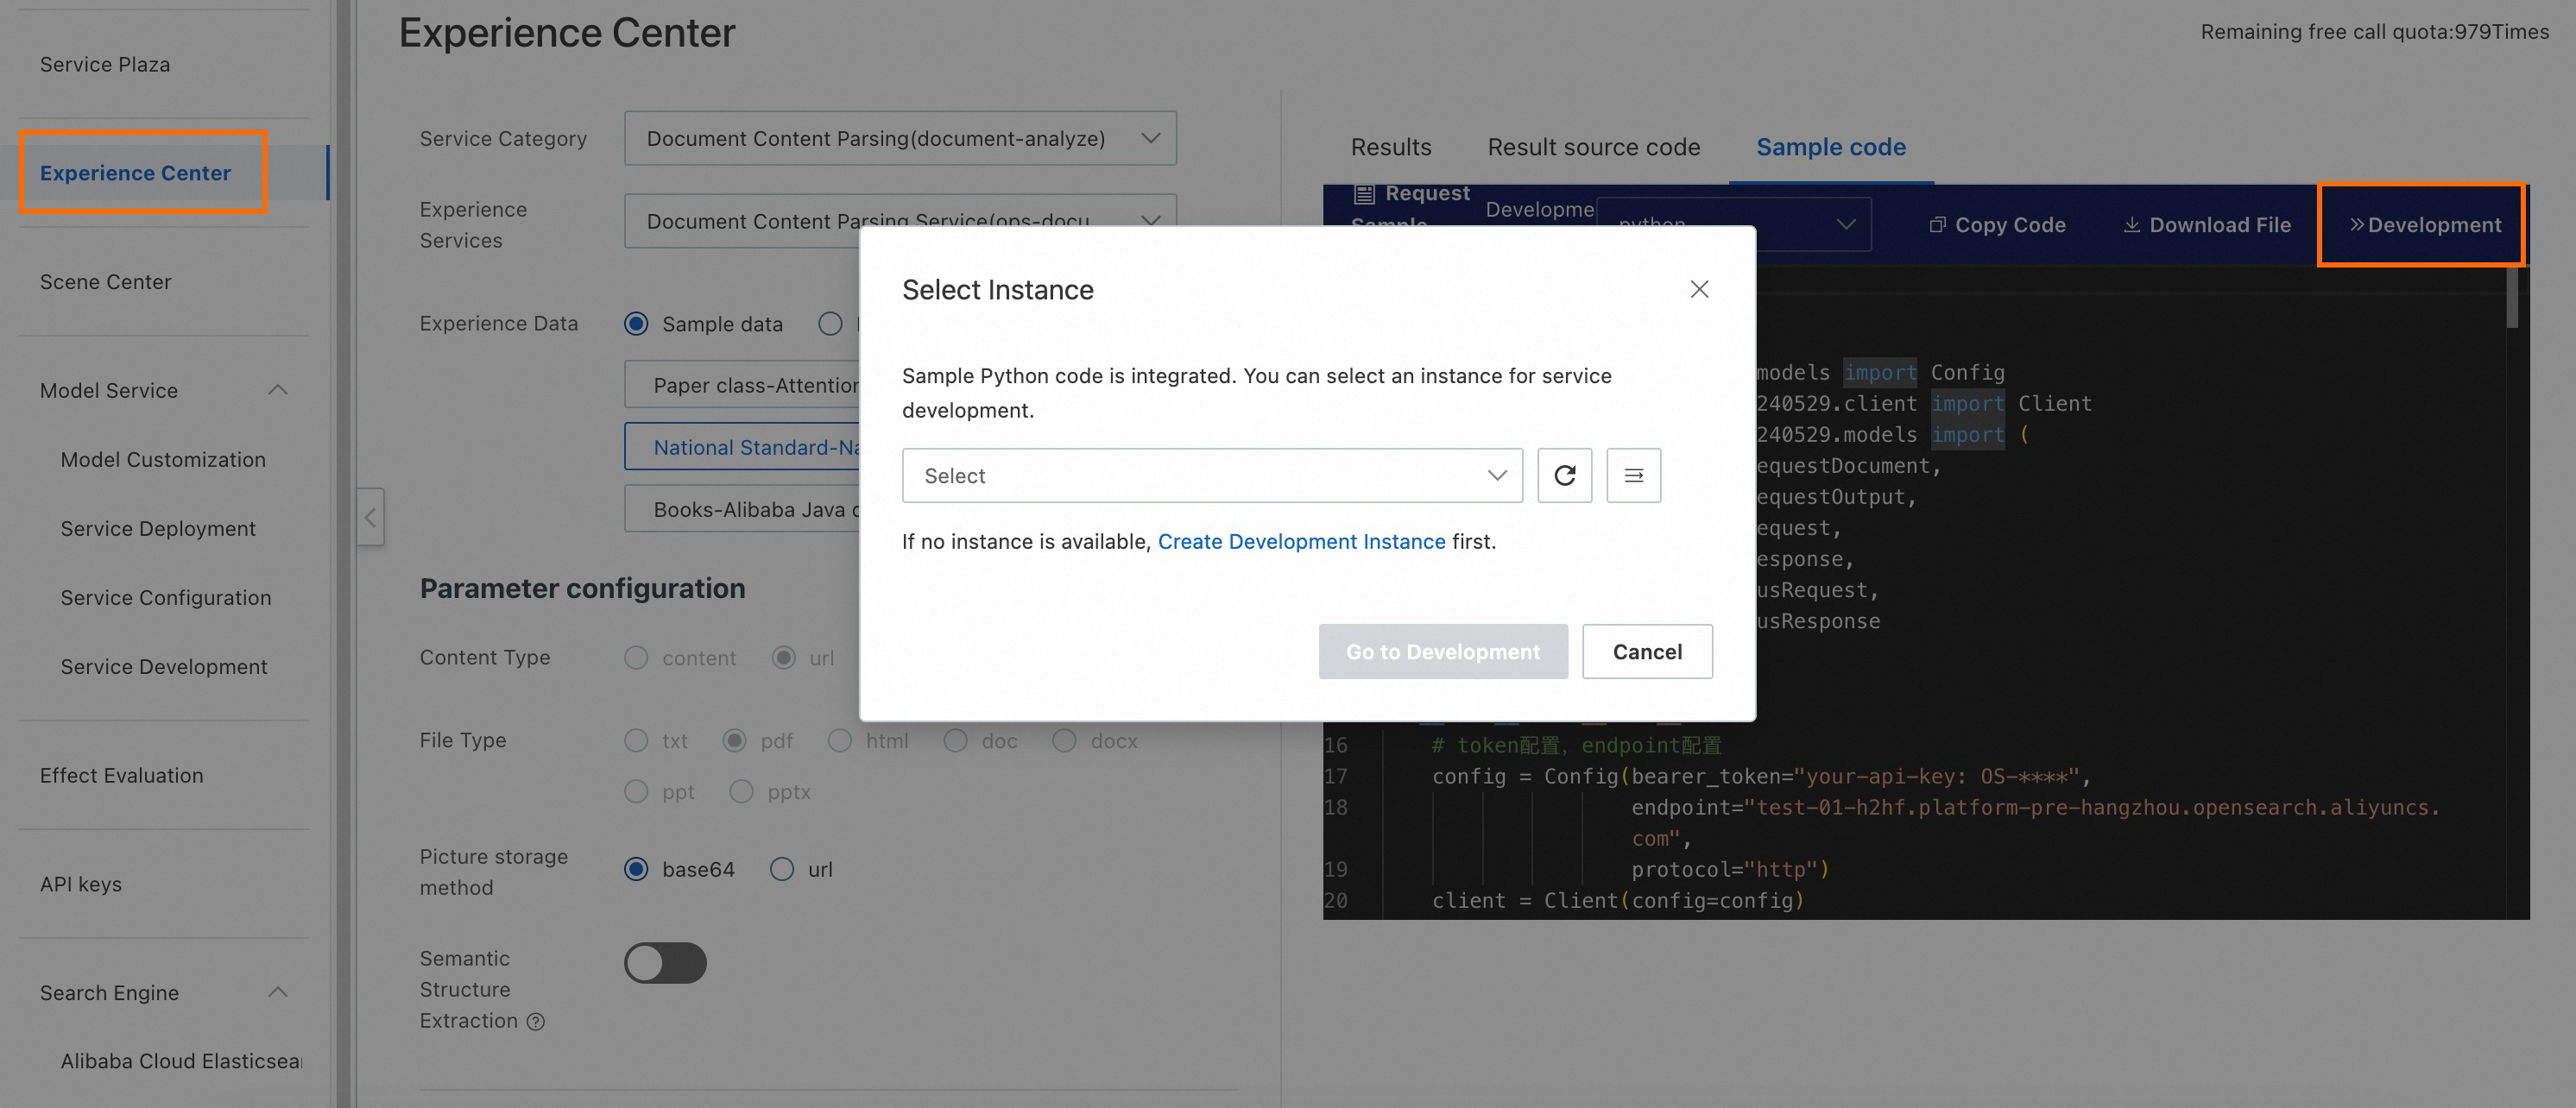Click the instance list manage icon
The width and height of the screenshot is (2576, 1108).
(1633, 476)
